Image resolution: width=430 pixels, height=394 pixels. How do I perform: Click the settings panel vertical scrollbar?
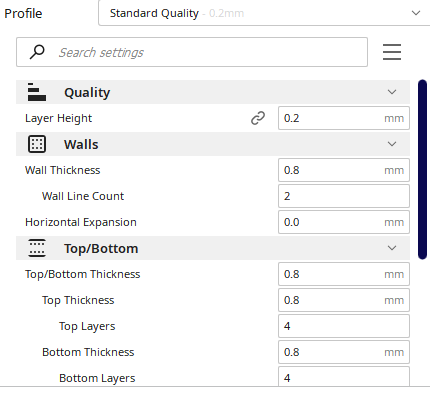point(422,169)
